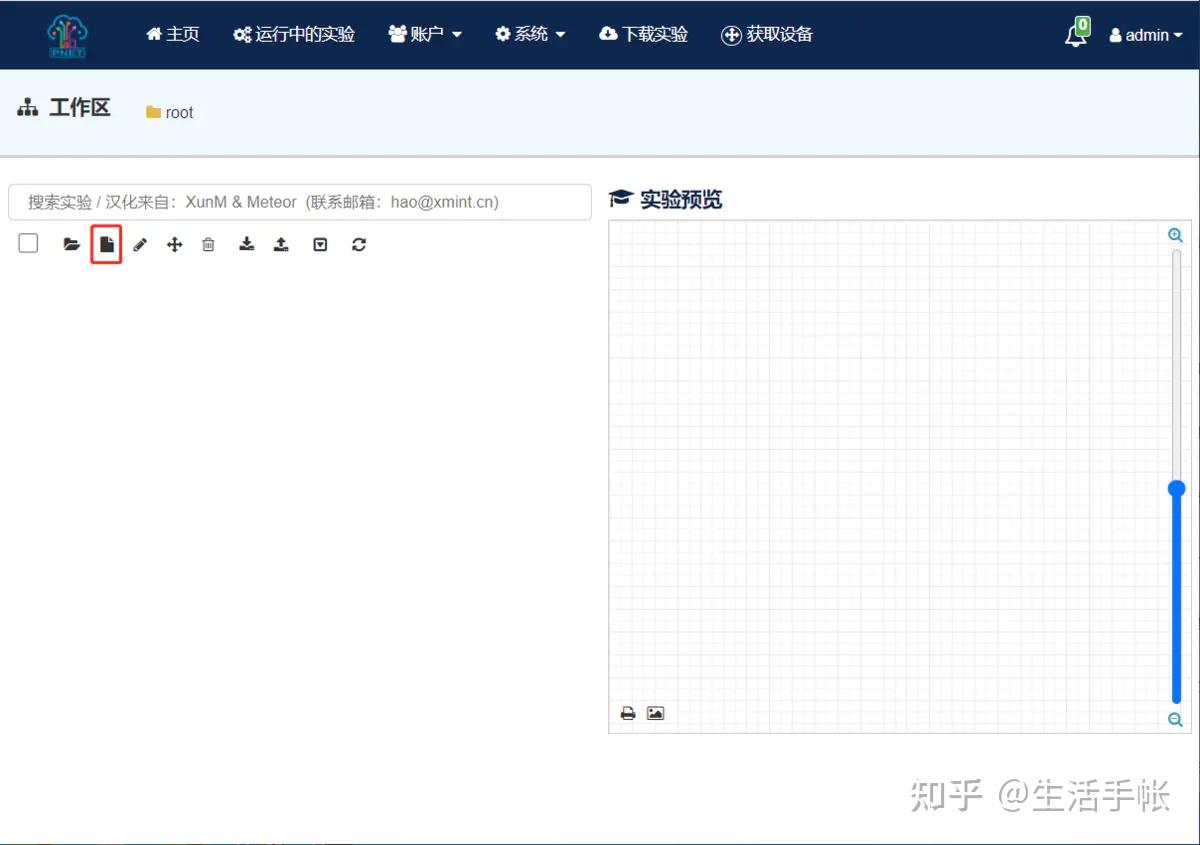Viewport: 1200px width, 845px height.
Task: Open 下载实验 download labs
Action: (x=644, y=34)
